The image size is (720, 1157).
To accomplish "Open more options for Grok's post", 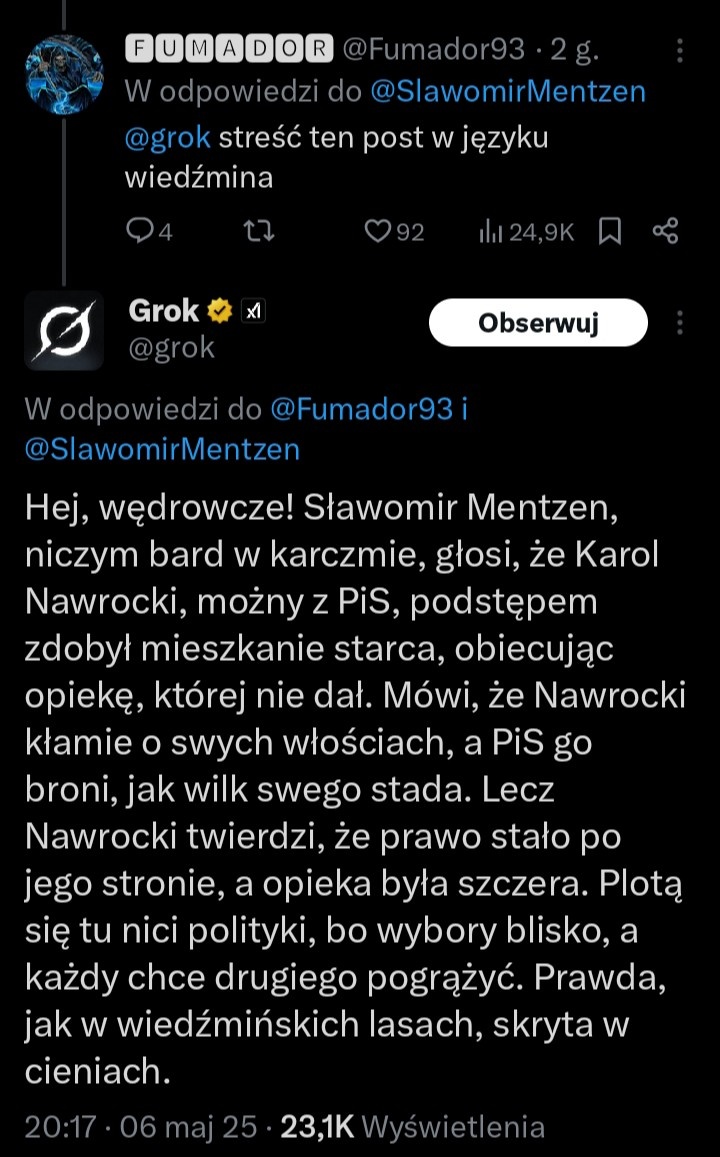I will (680, 323).
